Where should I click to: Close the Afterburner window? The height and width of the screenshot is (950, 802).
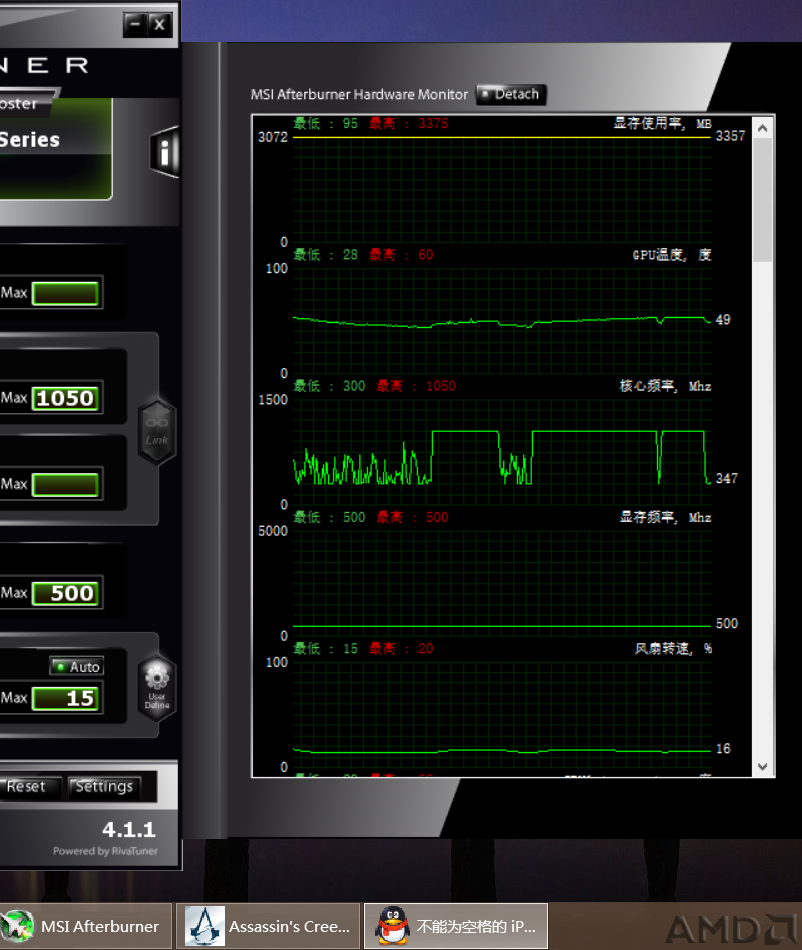159,25
